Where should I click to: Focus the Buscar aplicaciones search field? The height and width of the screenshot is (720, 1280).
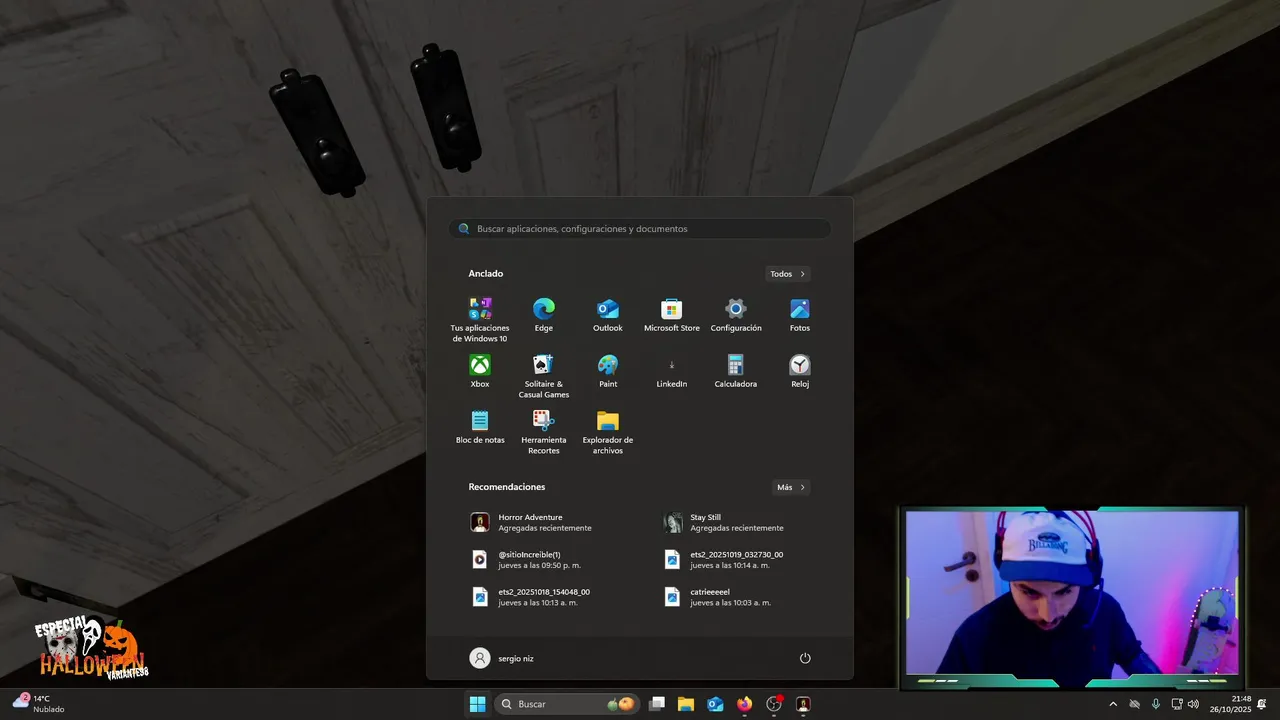click(x=640, y=229)
